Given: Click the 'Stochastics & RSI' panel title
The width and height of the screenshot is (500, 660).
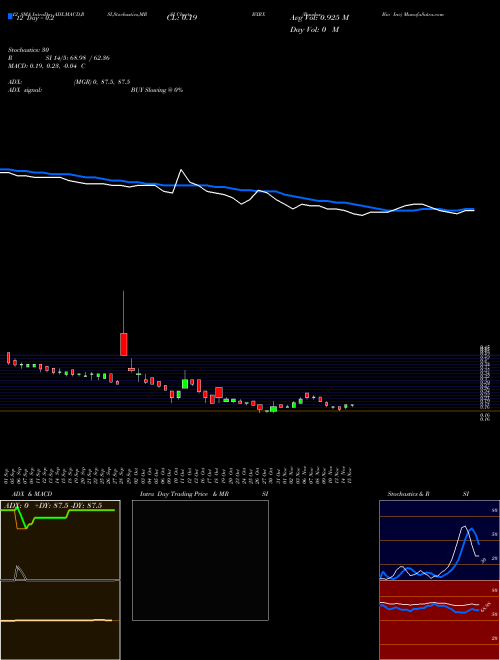Looking at the screenshot, I should pos(428,494).
